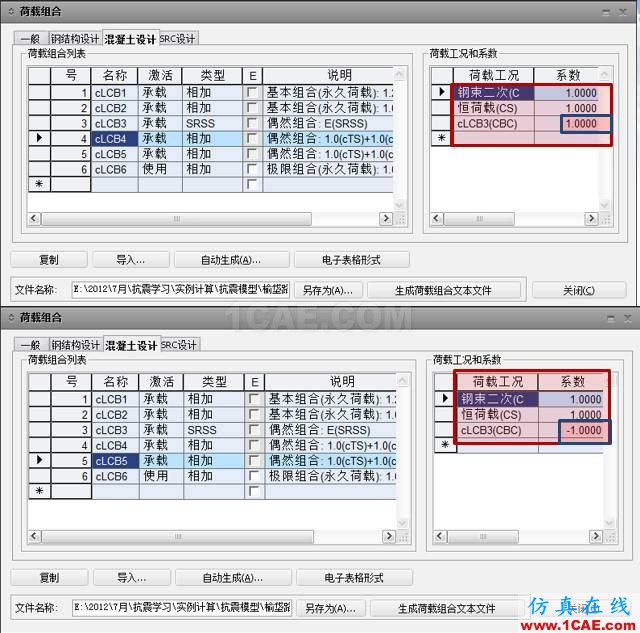The height and width of the screenshot is (633, 640).
Task: Tick E checkbox for cLCB2 in top window
Action: coord(252,108)
